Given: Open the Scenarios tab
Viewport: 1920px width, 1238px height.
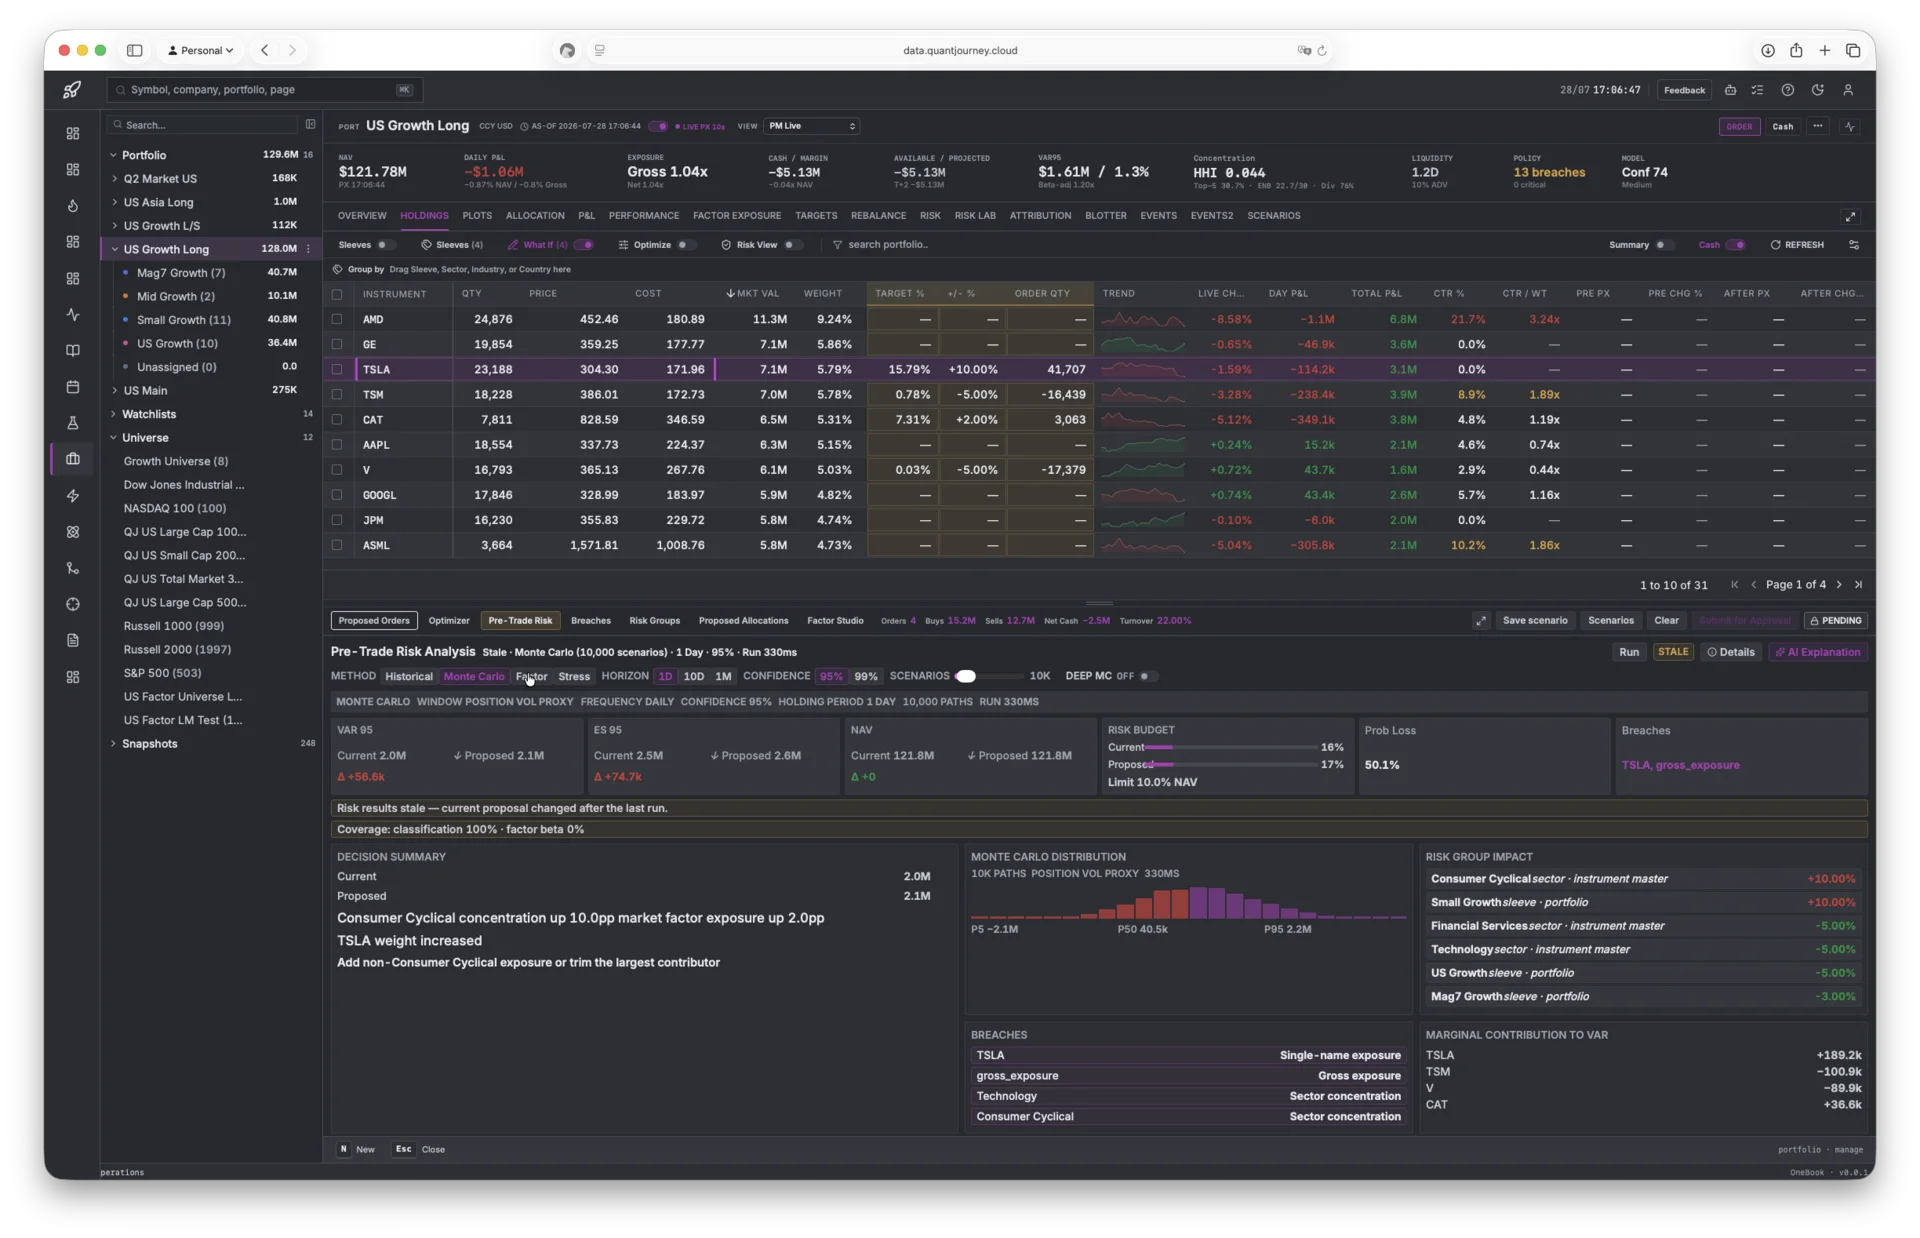Looking at the screenshot, I should pos(1273,216).
